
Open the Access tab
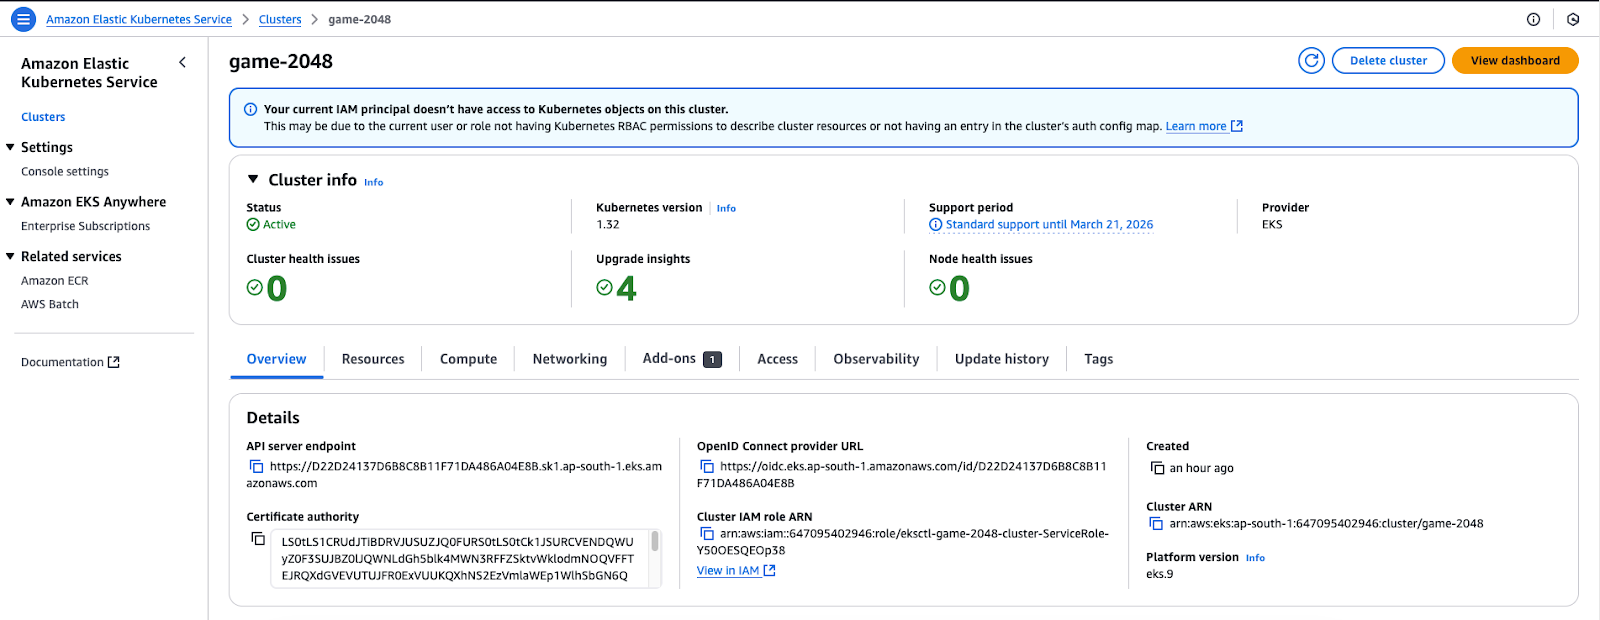click(x=777, y=359)
